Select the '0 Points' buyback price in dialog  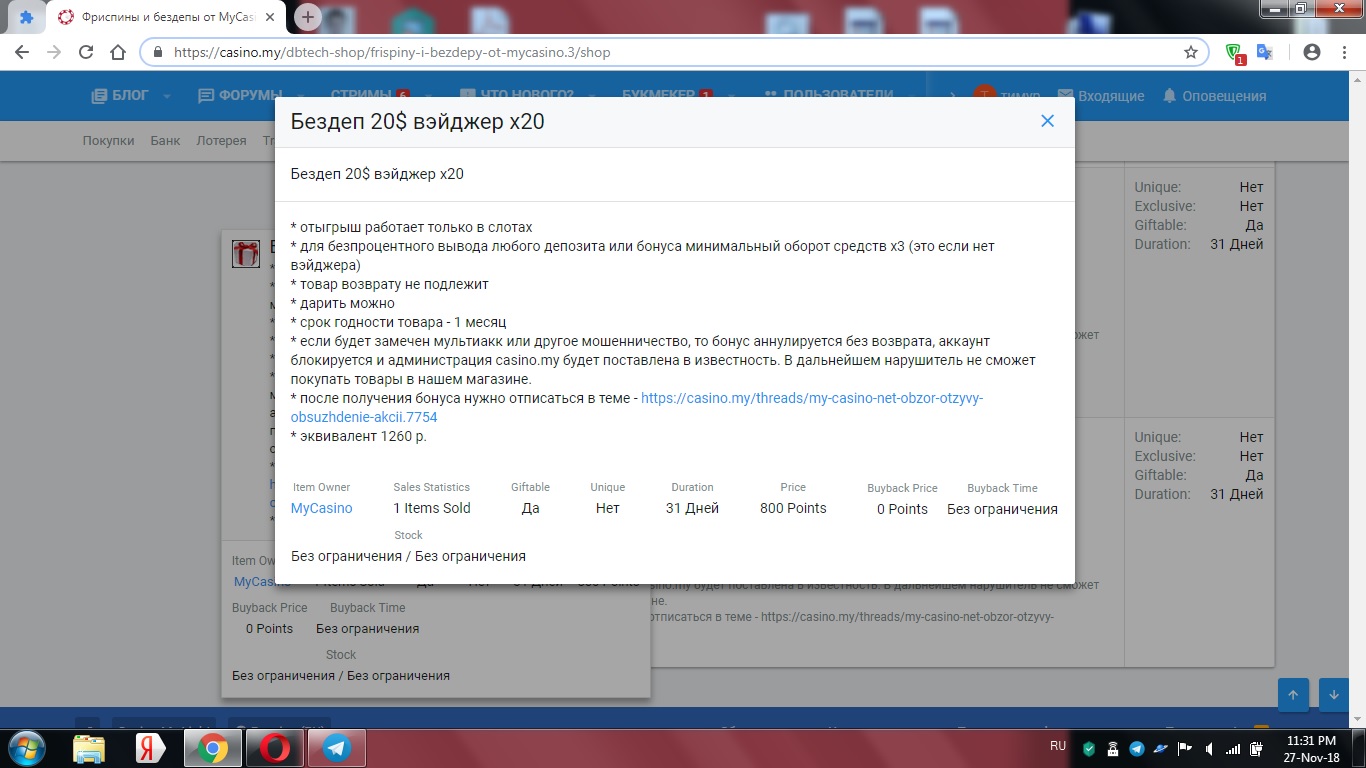click(x=902, y=509)
